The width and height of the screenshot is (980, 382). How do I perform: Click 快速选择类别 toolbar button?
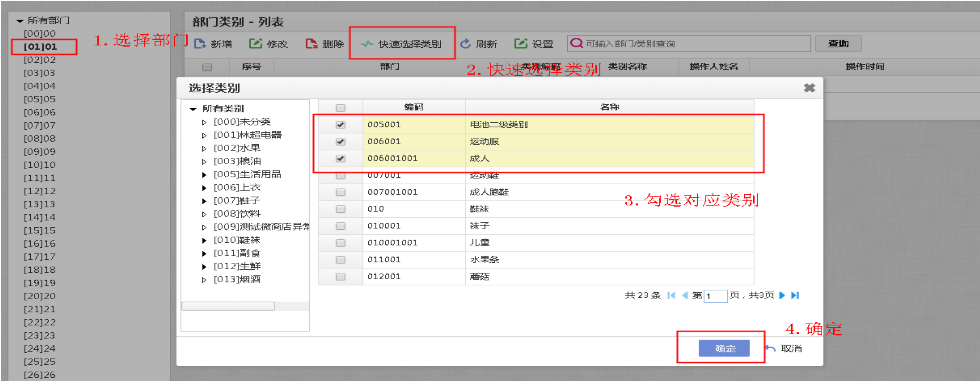point(401,44)
